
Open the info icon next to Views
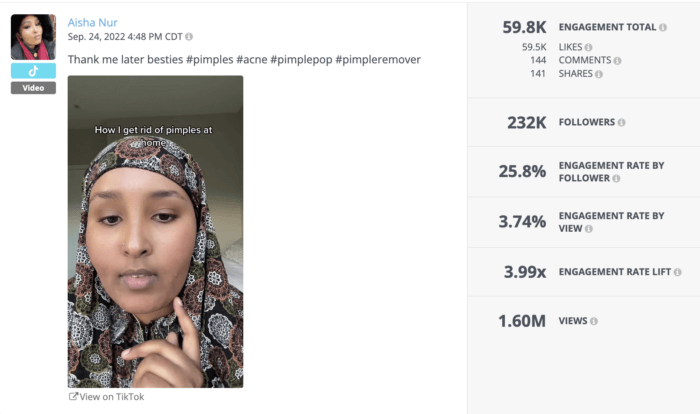[x=594, y=321]
